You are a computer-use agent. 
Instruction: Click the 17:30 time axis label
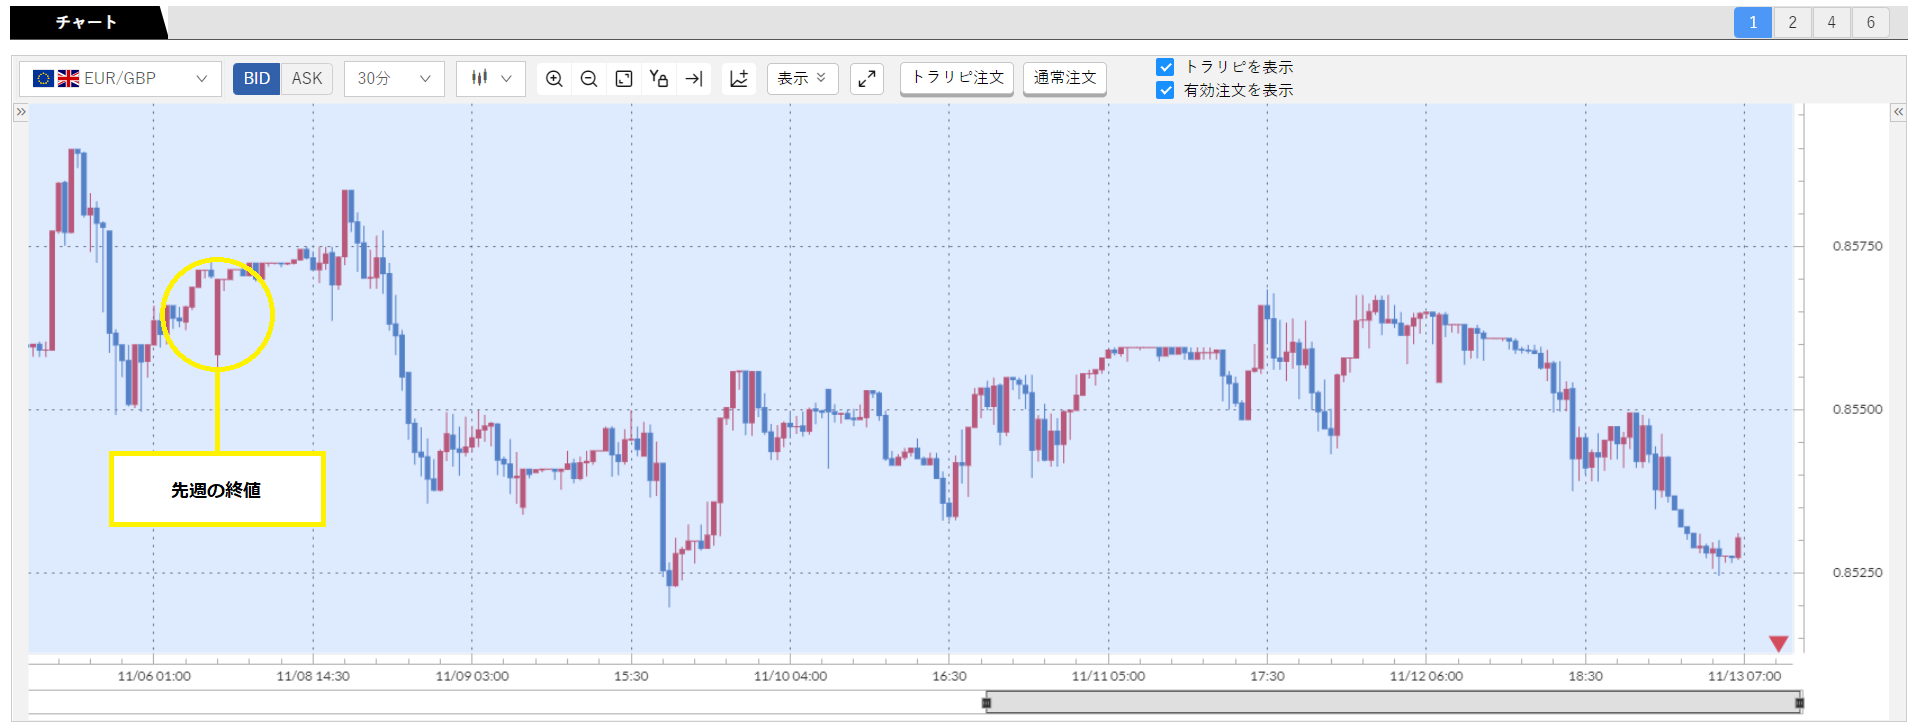(1267, 676)
